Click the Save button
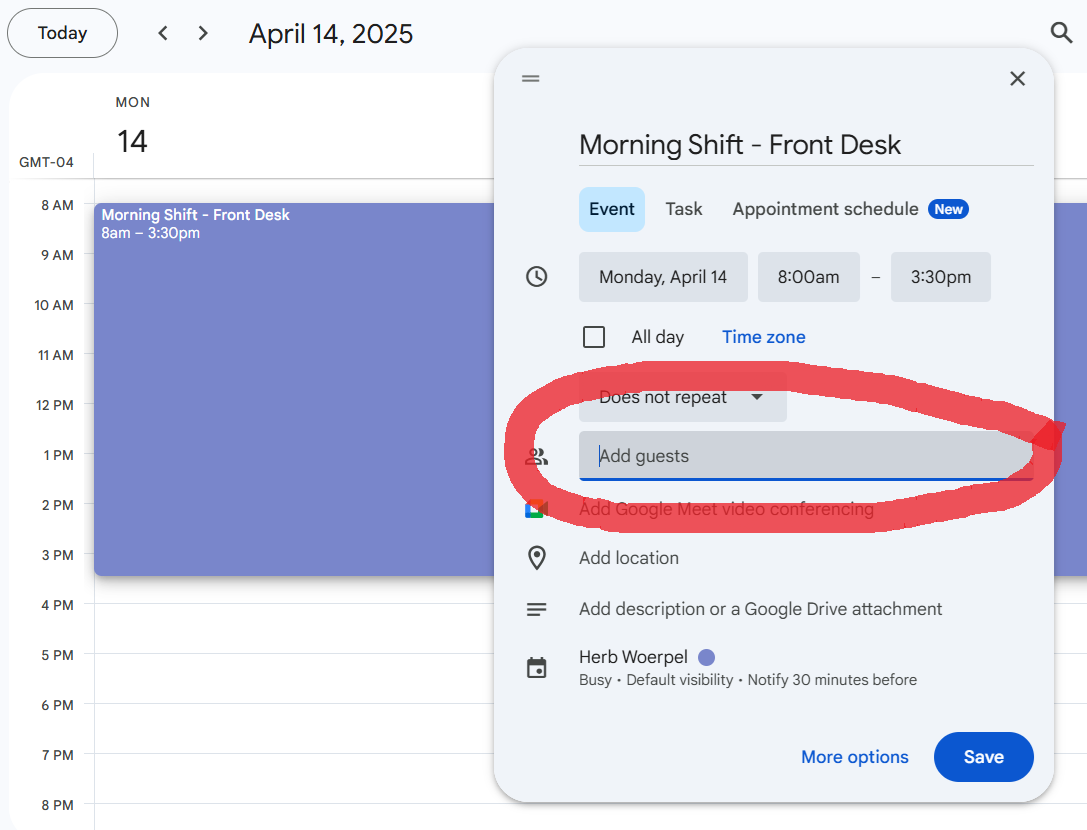The height and width of the screenshot is (830, 1087). [983, 757]
